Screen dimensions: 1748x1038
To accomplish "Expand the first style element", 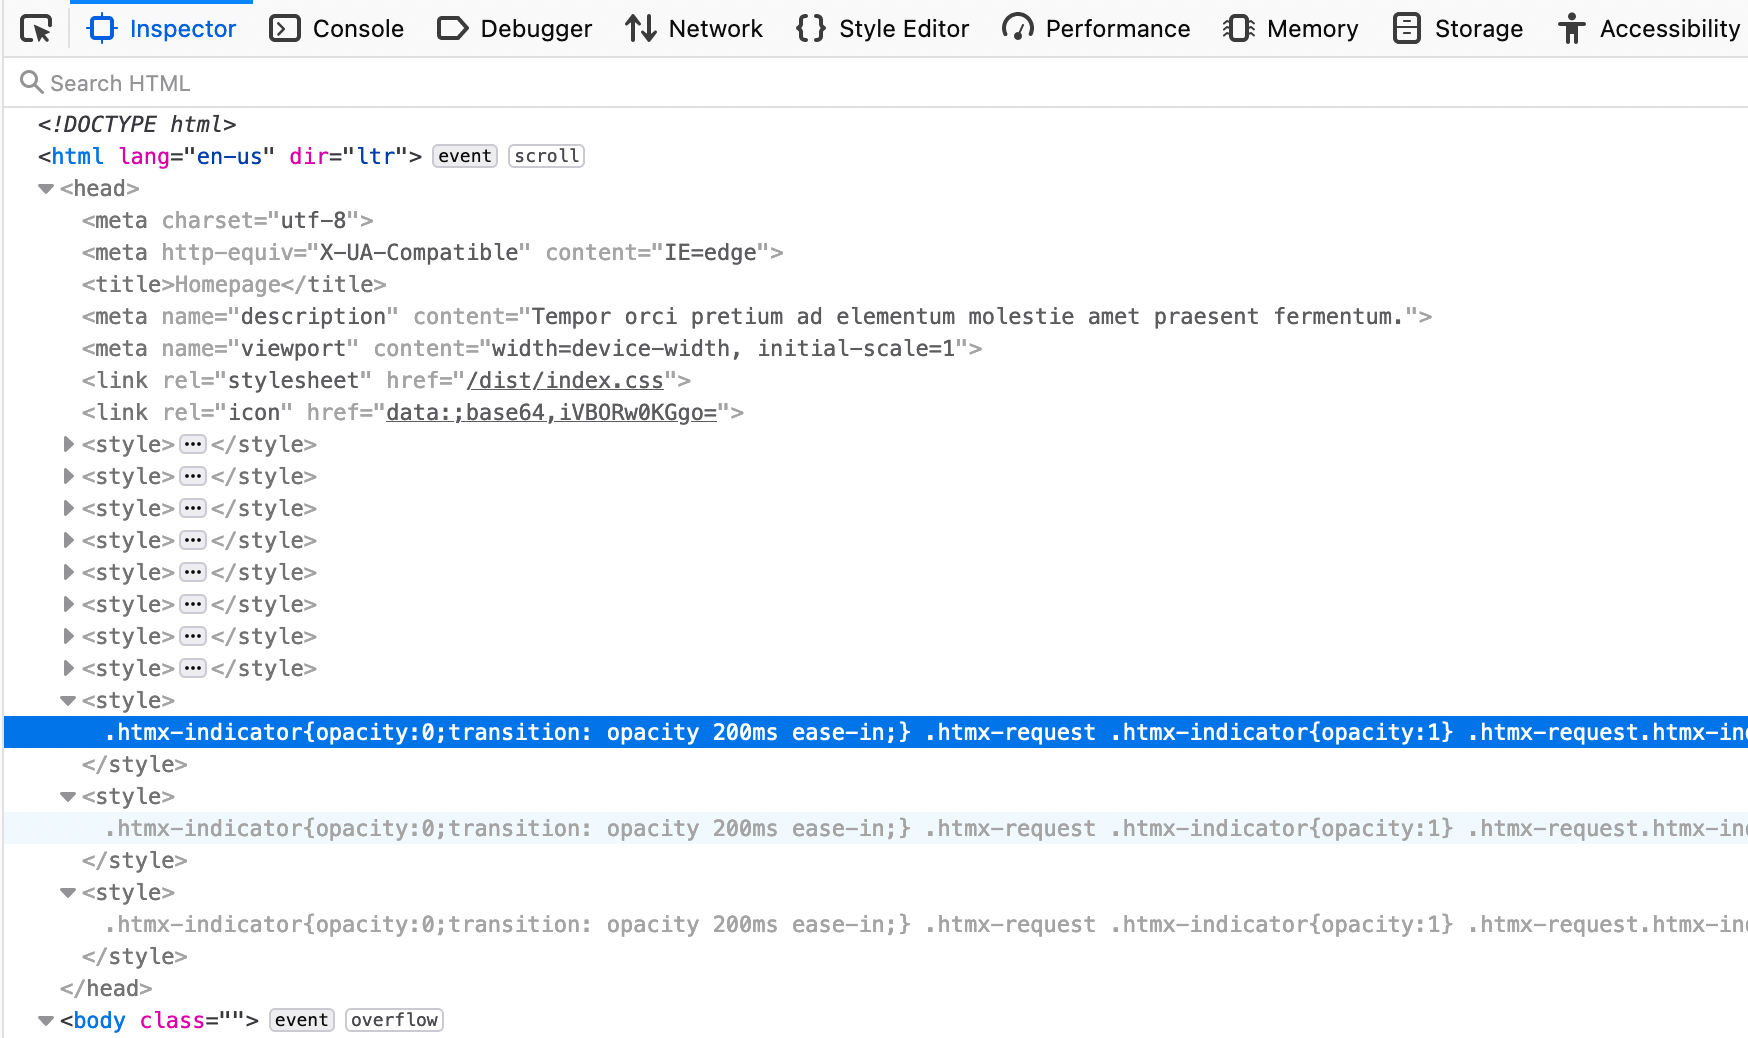I will point(68,444).
